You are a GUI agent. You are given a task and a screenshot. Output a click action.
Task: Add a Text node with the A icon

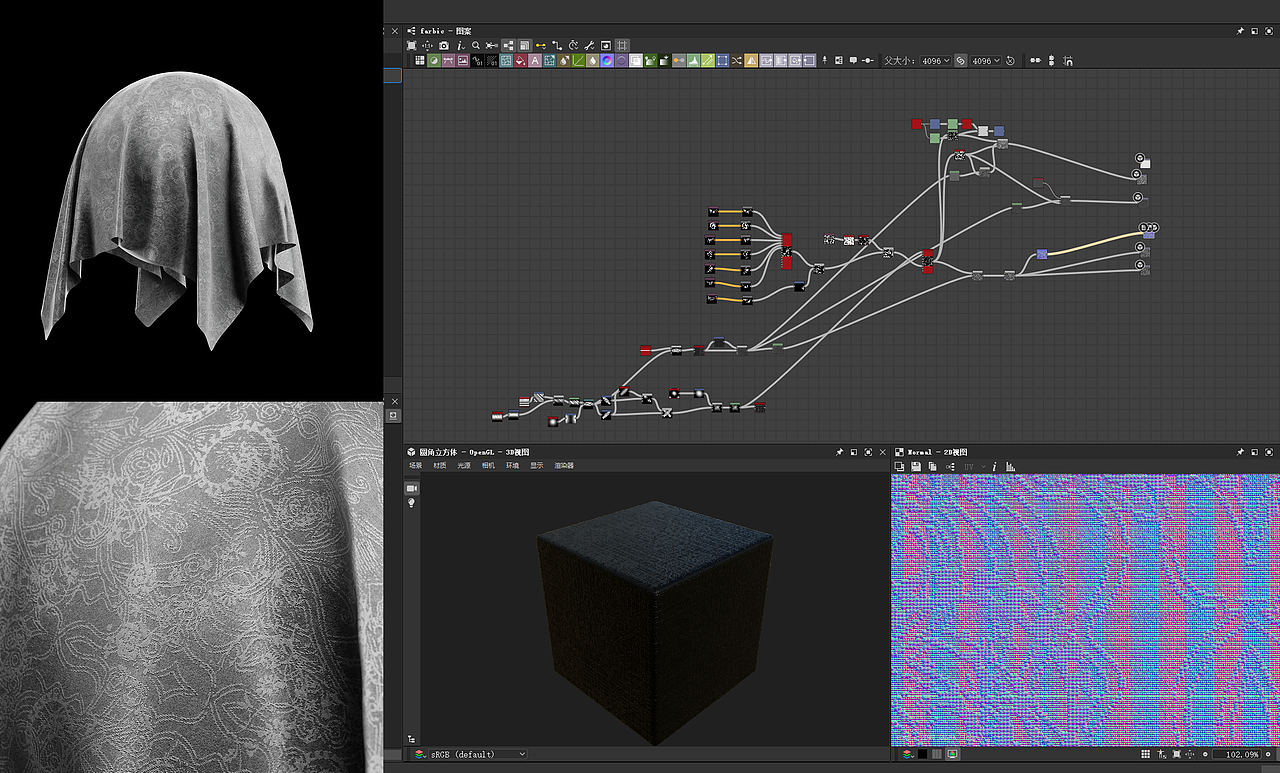pos(535,61)
